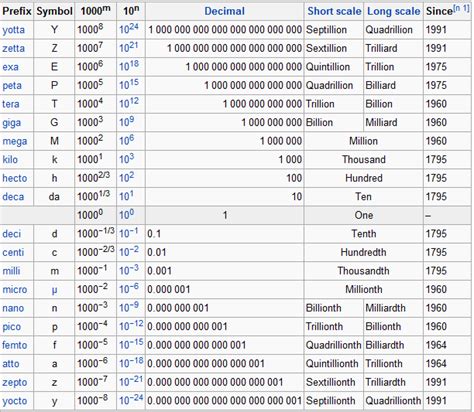The height and width of the screenshot is (412, 474).
Task: Select the Thousand scale cell
Action: [x=364, y=160]
